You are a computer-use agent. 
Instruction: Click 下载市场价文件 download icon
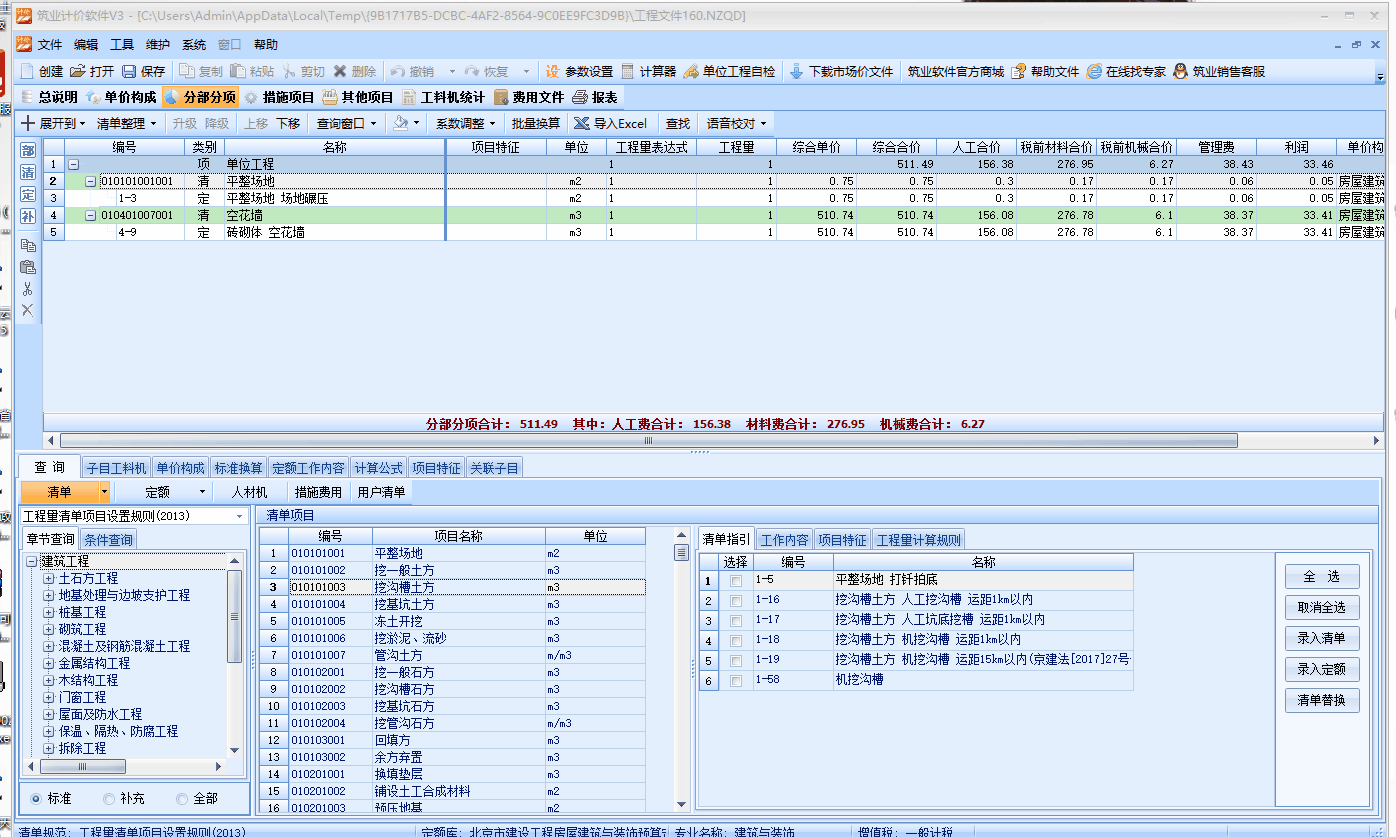click(x=797, y=72)
